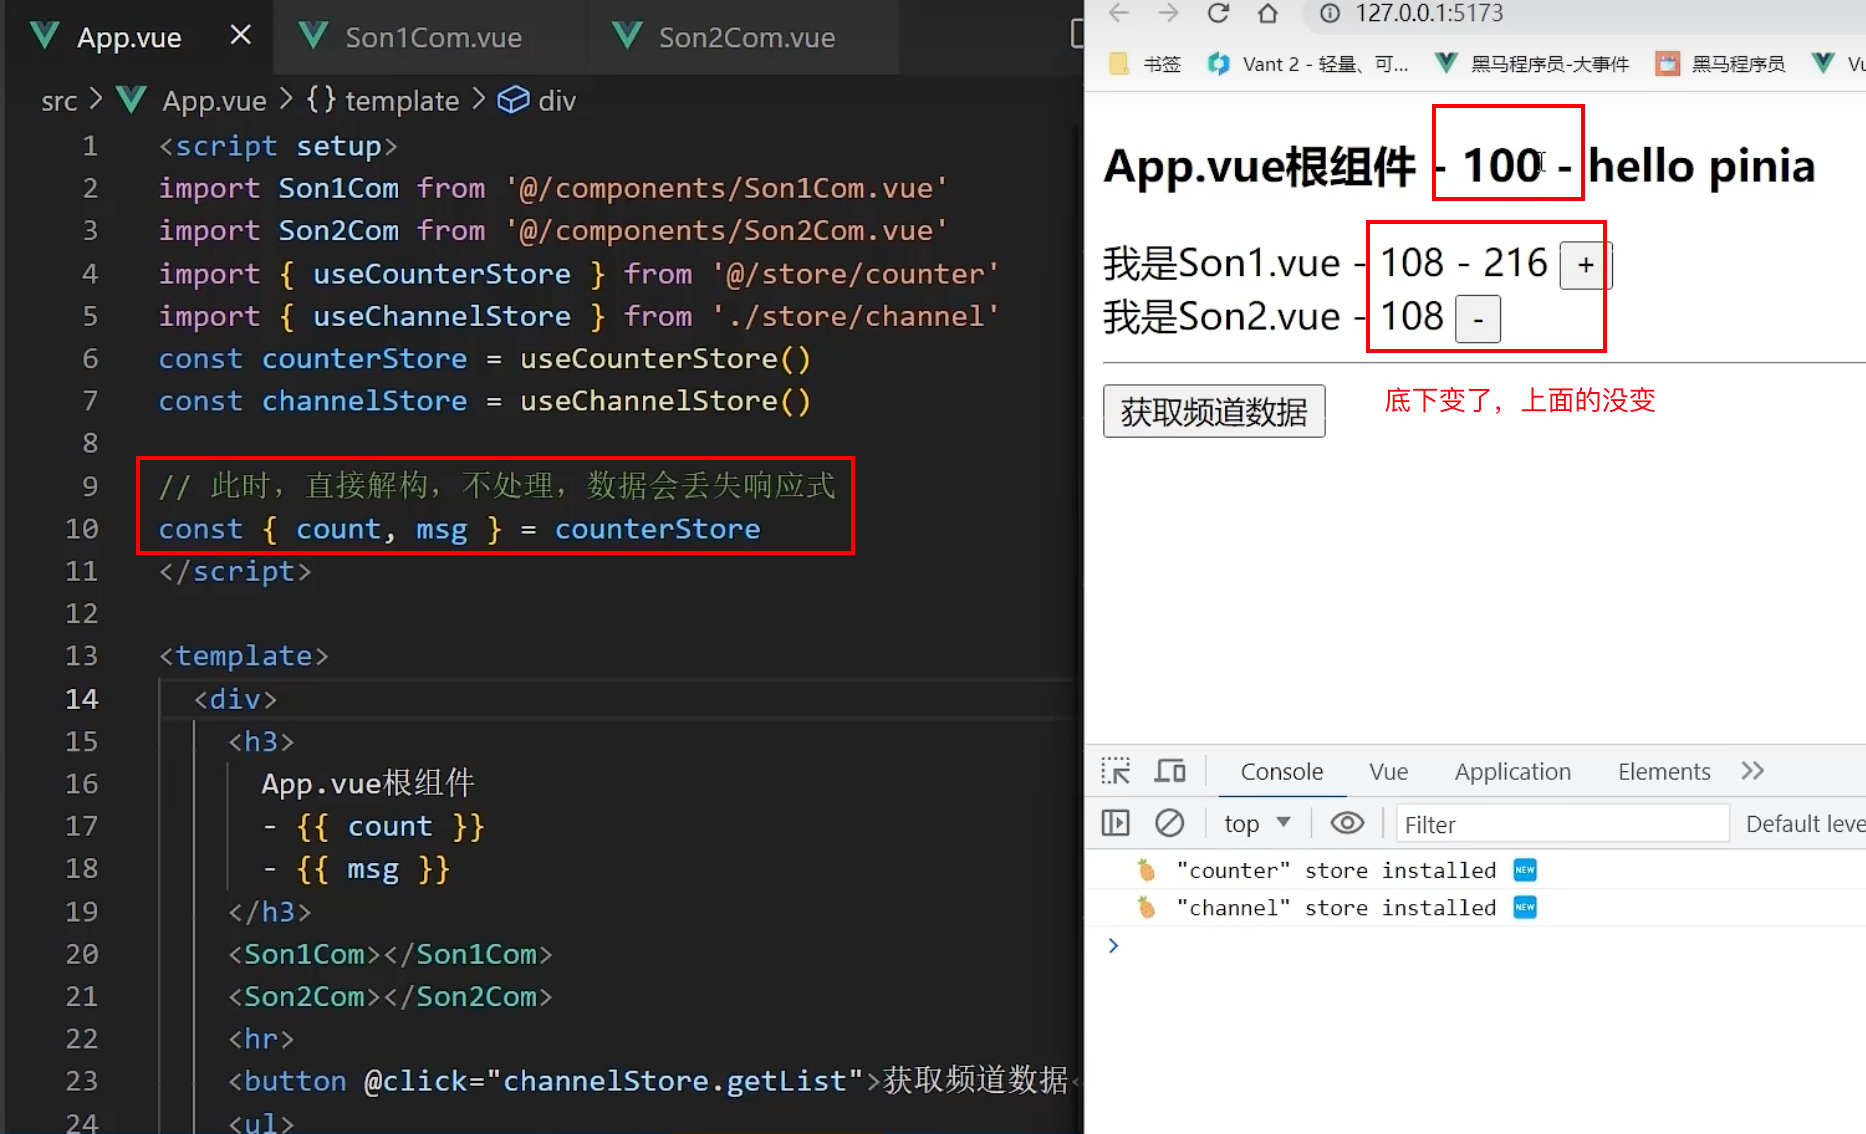The image size is (1866, 1134).
Task: Clear the console
Action: tap(1169, 823)
